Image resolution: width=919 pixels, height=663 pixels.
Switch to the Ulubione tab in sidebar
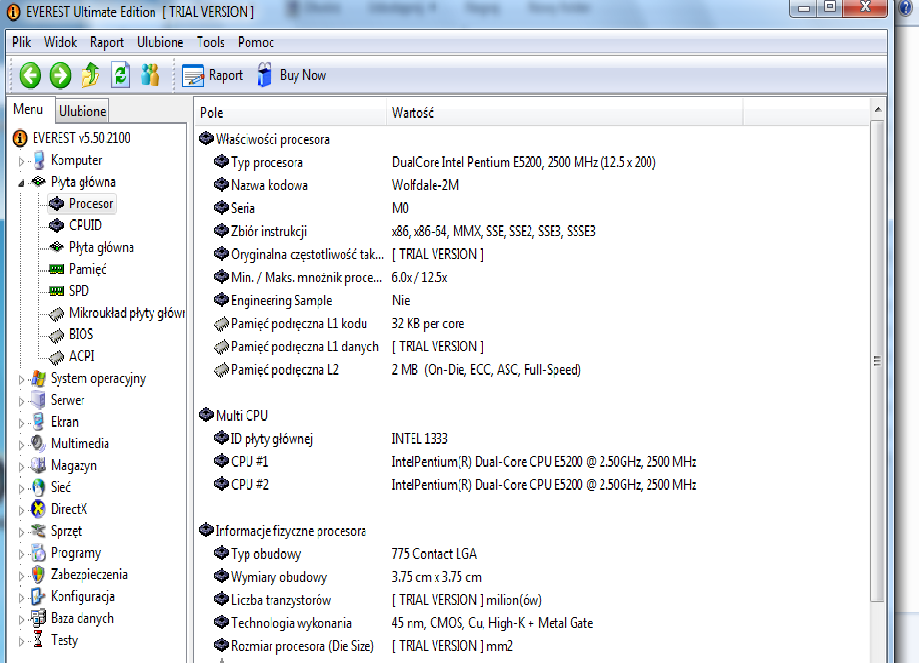(83, 111)
